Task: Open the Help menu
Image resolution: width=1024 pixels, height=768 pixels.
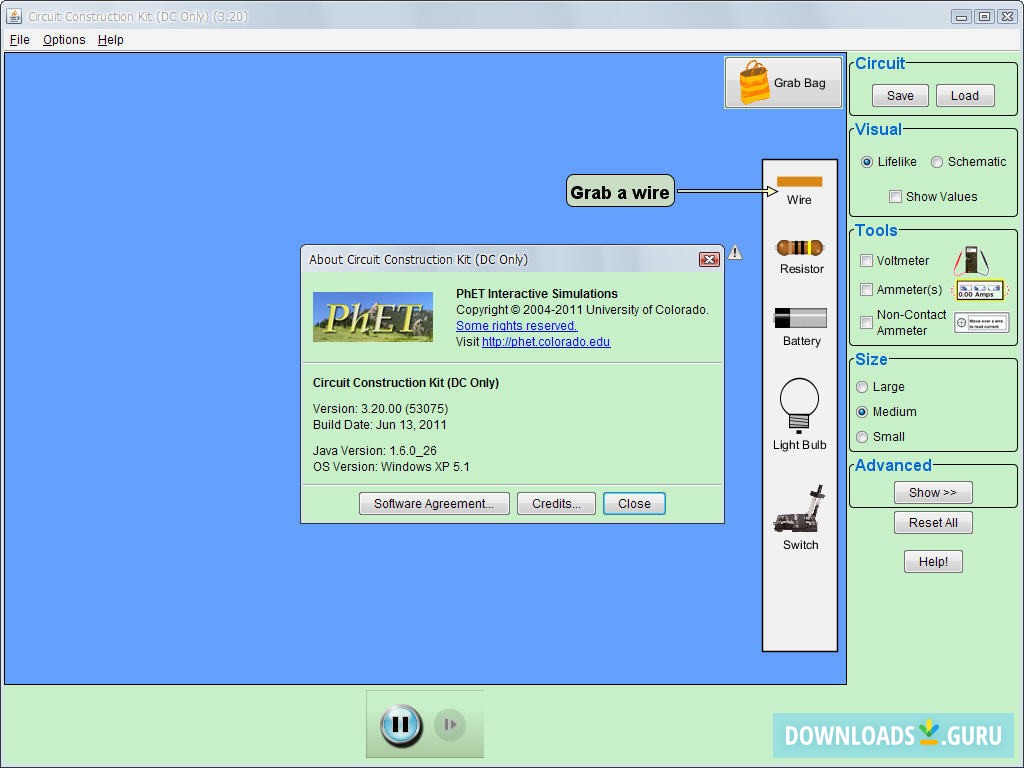Action: click(x=110, y=40)
